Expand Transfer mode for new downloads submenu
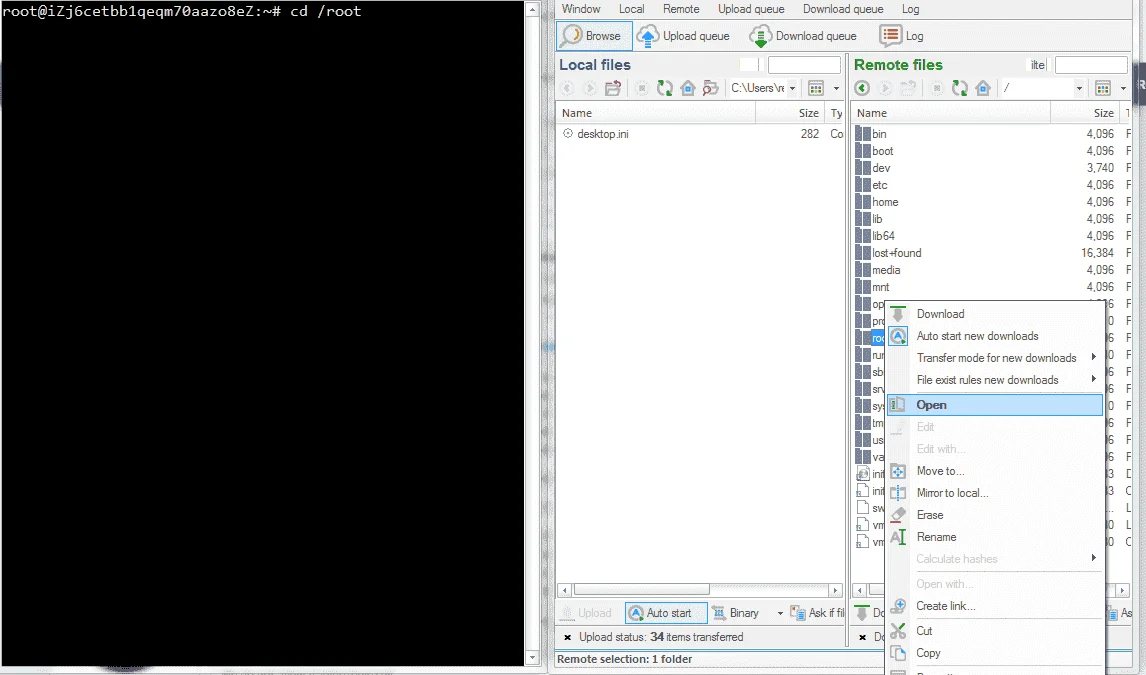The height and width of the screenshot is (675, 1146). (994, 358)
